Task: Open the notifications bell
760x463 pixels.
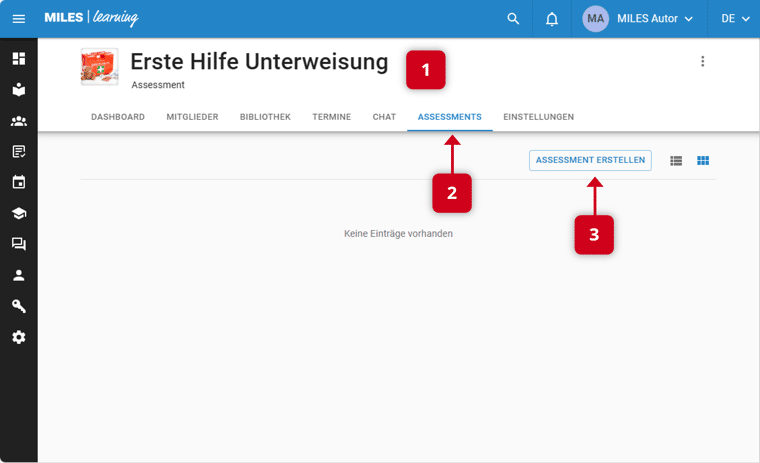Action: pyautogui.click(x=551, y=19)
